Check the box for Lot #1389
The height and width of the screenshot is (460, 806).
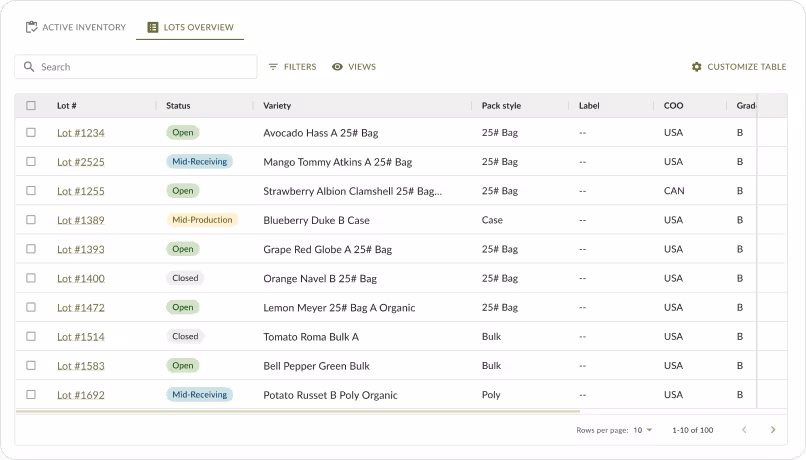(31, 220)
